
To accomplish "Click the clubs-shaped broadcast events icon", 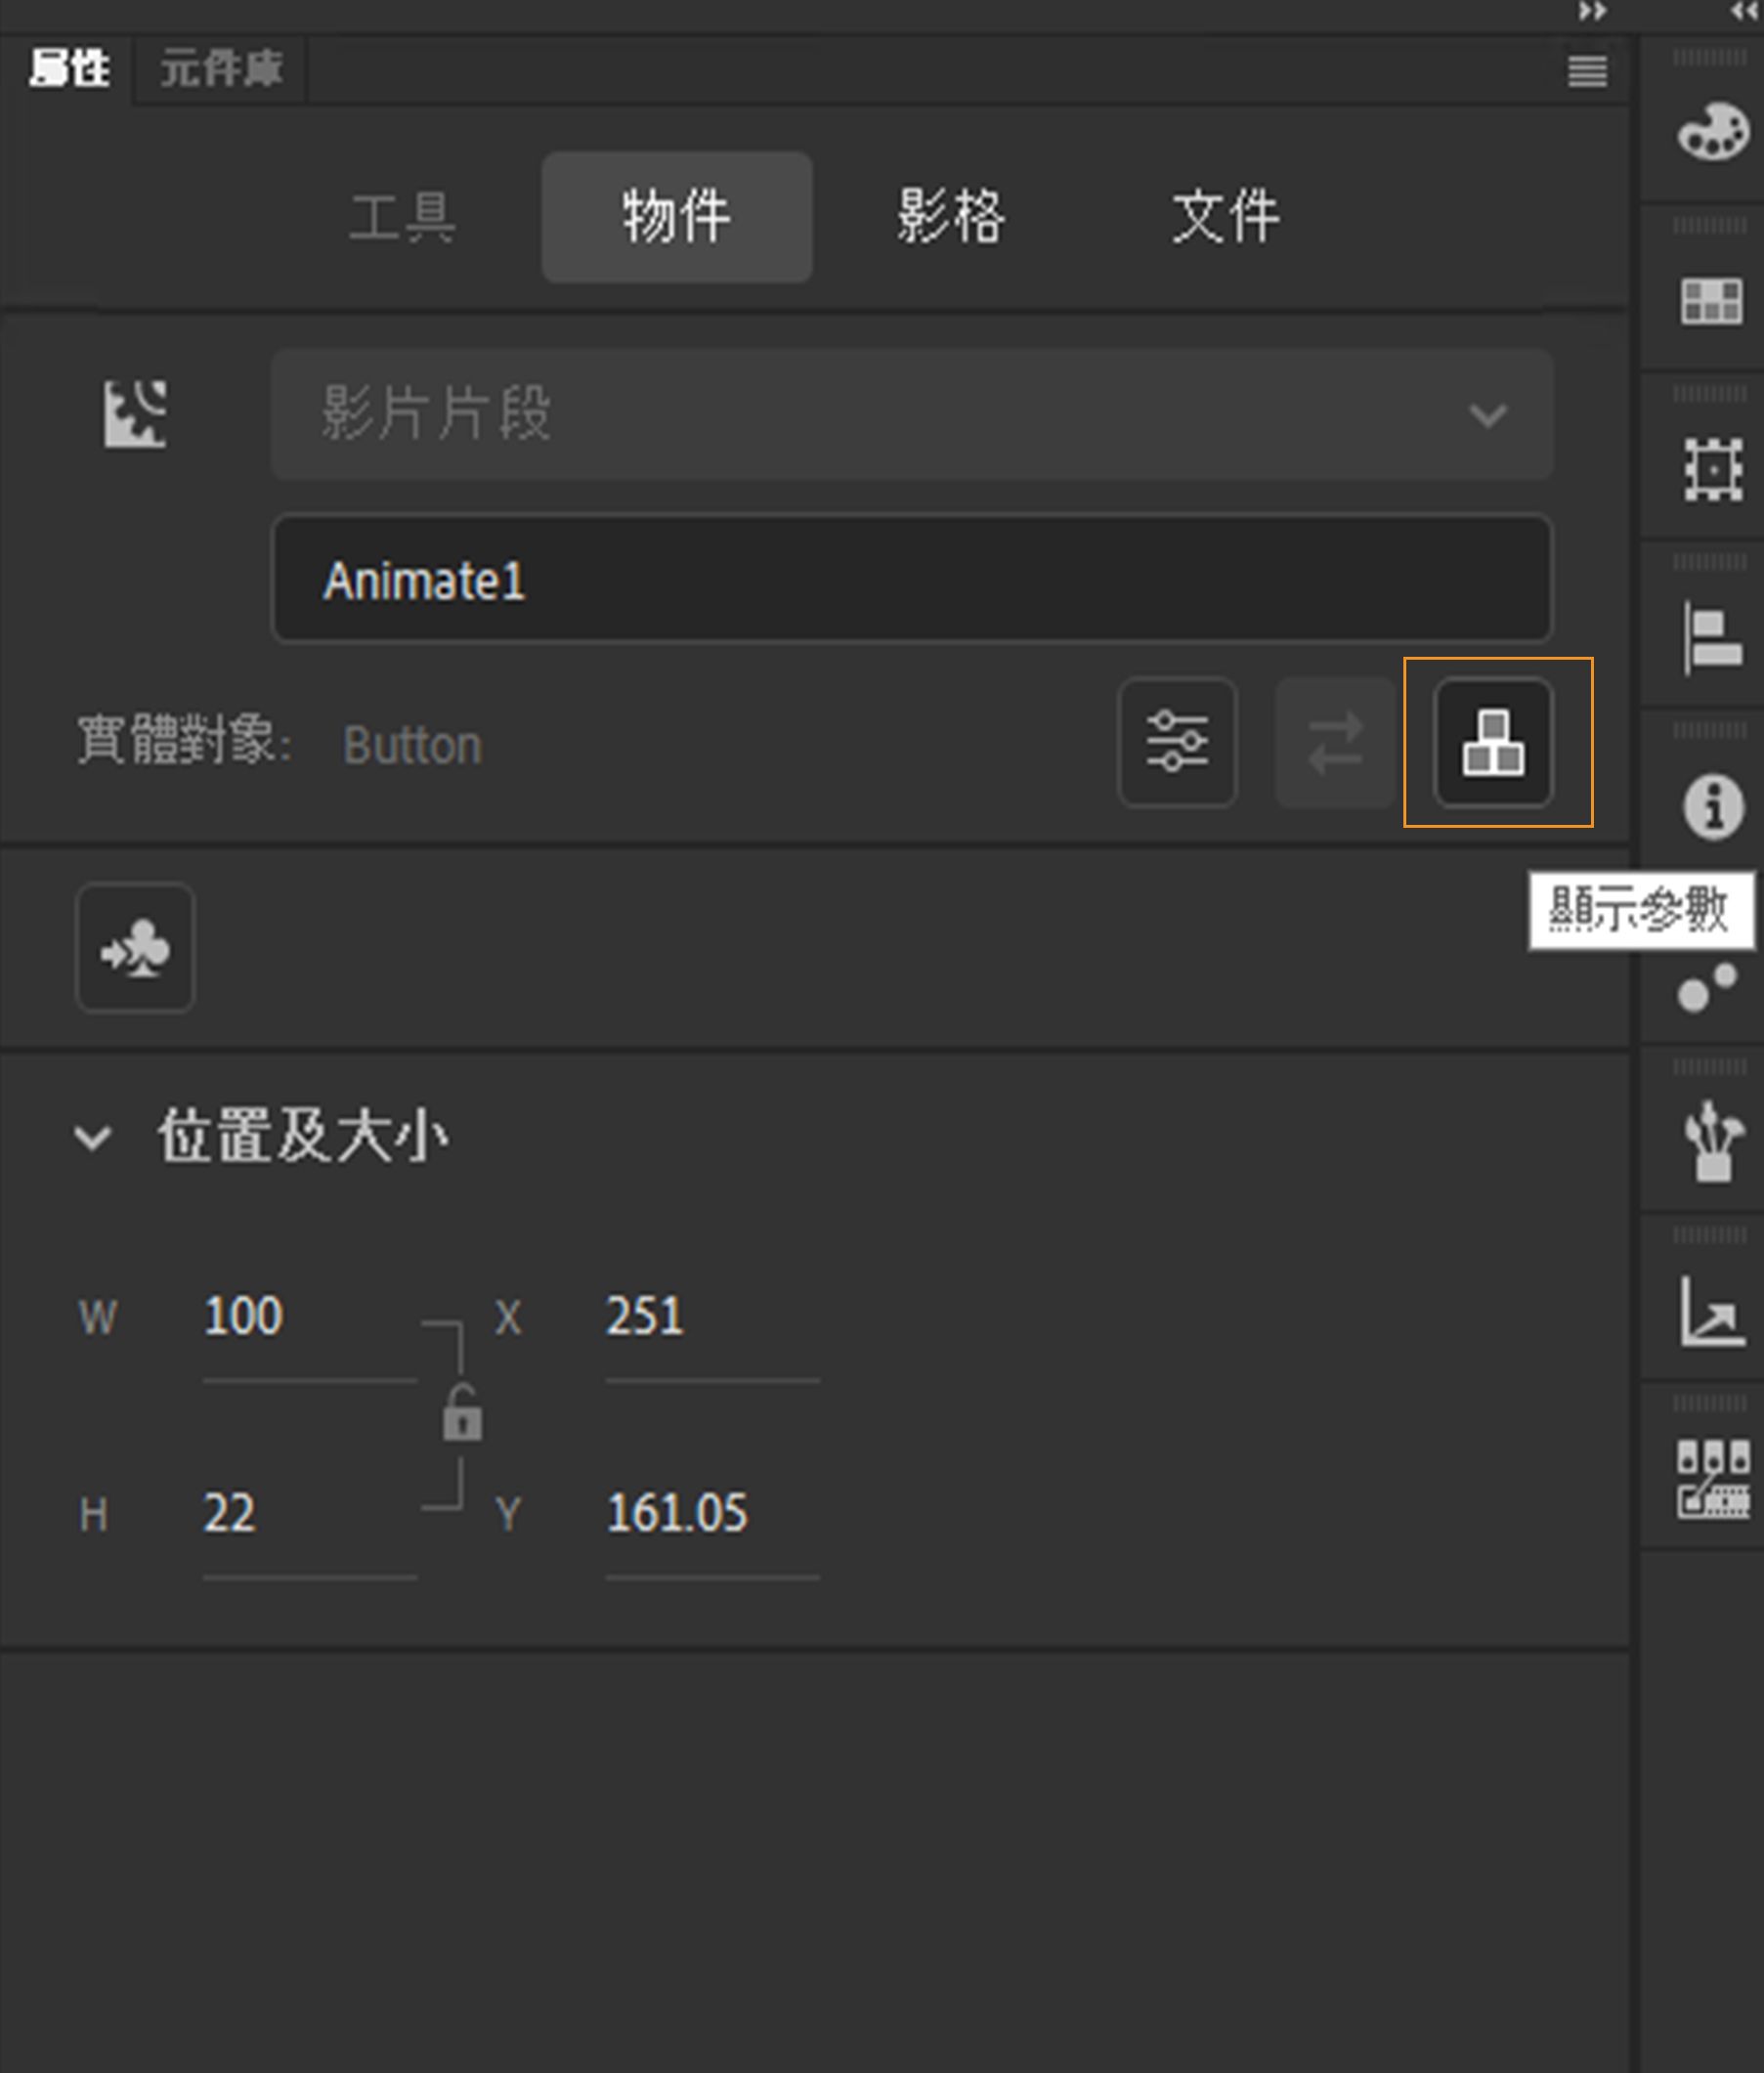I will coord(134,947).
